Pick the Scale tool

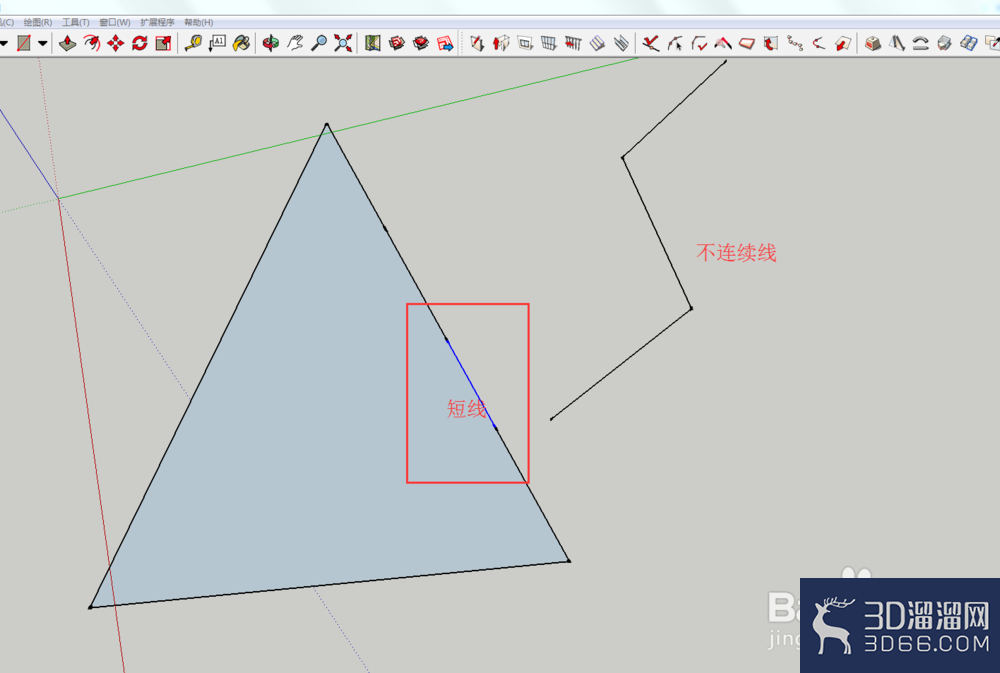point(163,43)
